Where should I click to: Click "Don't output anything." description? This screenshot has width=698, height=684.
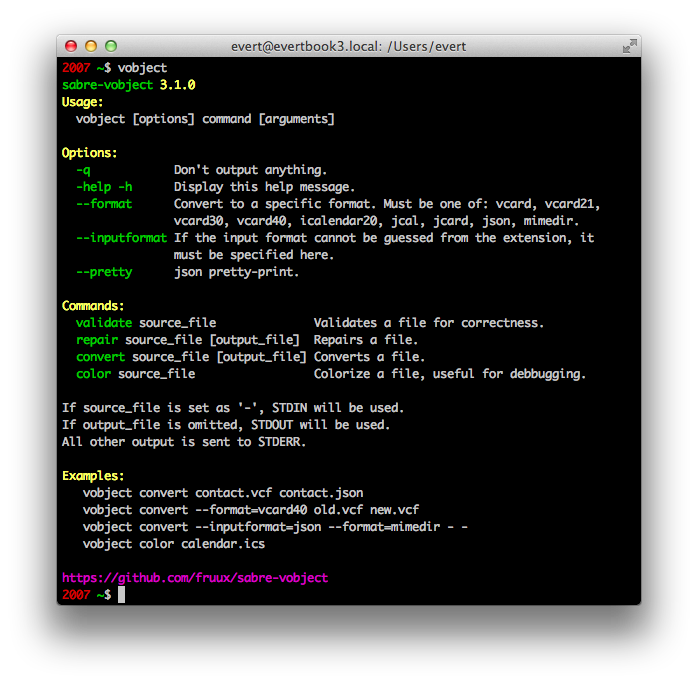tap(250, 170)
